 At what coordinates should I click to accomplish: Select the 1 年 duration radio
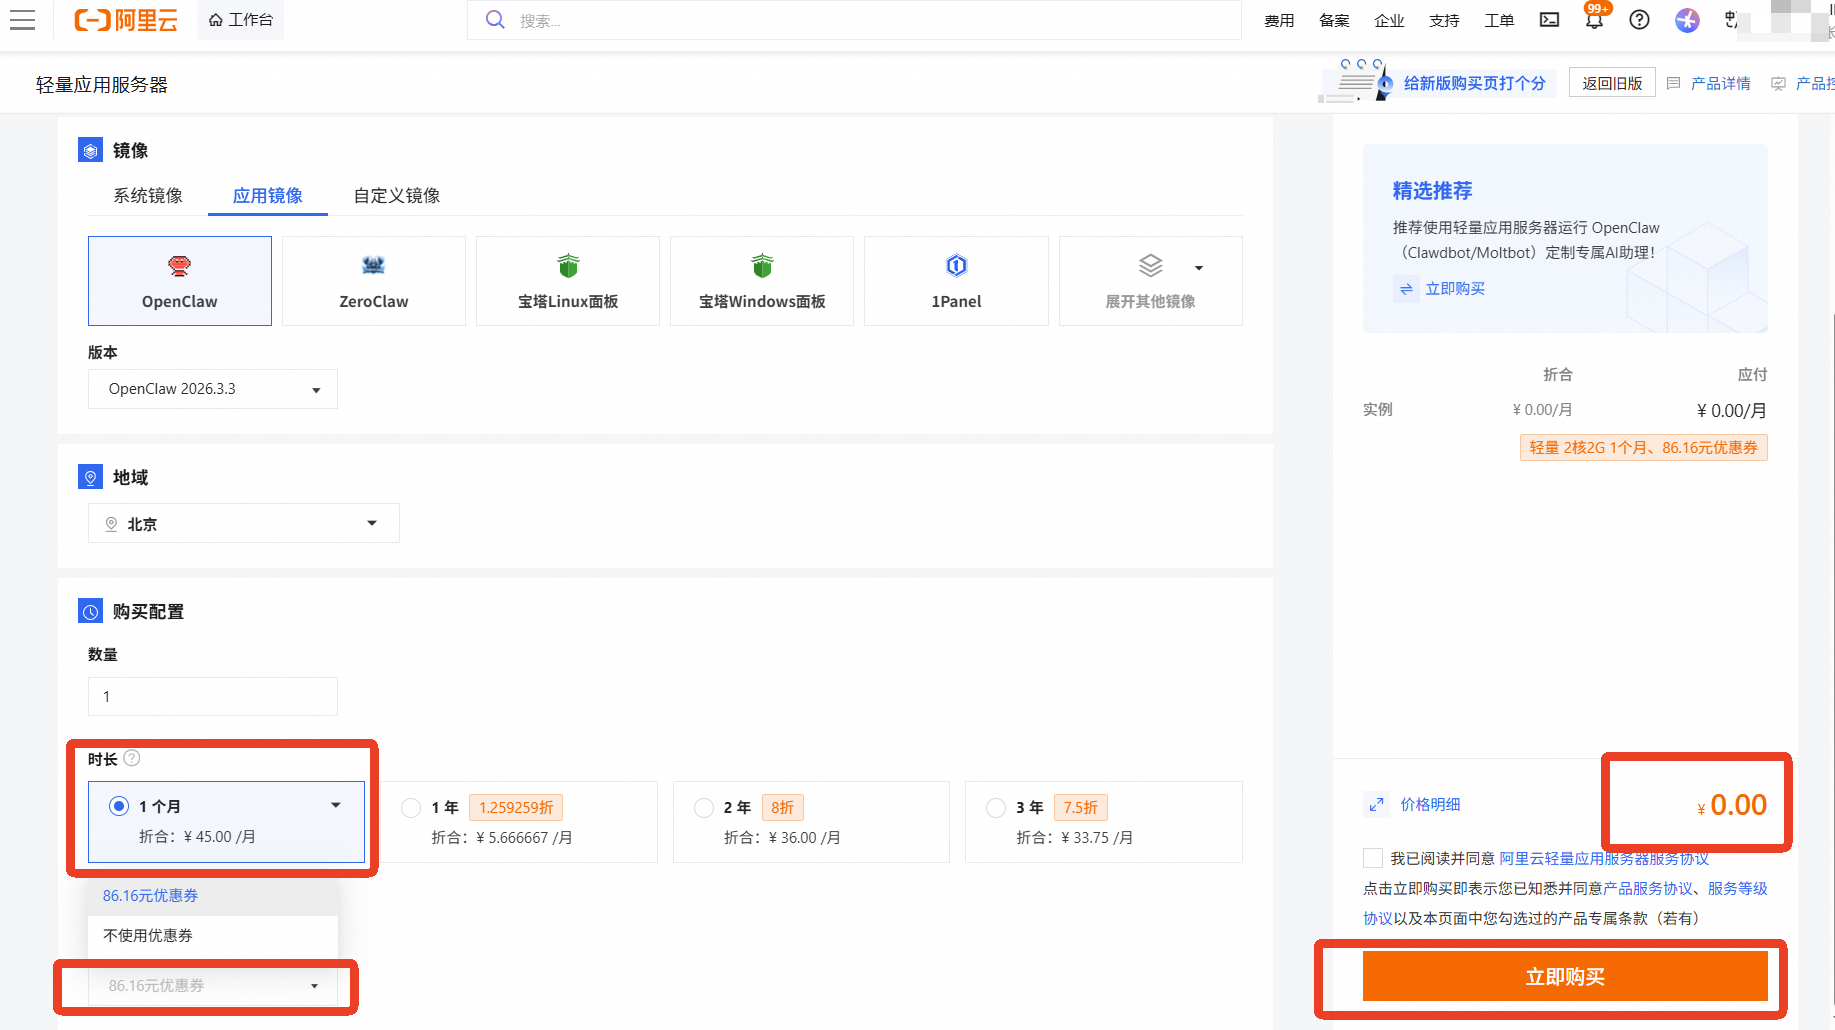(x=411, y=807)
